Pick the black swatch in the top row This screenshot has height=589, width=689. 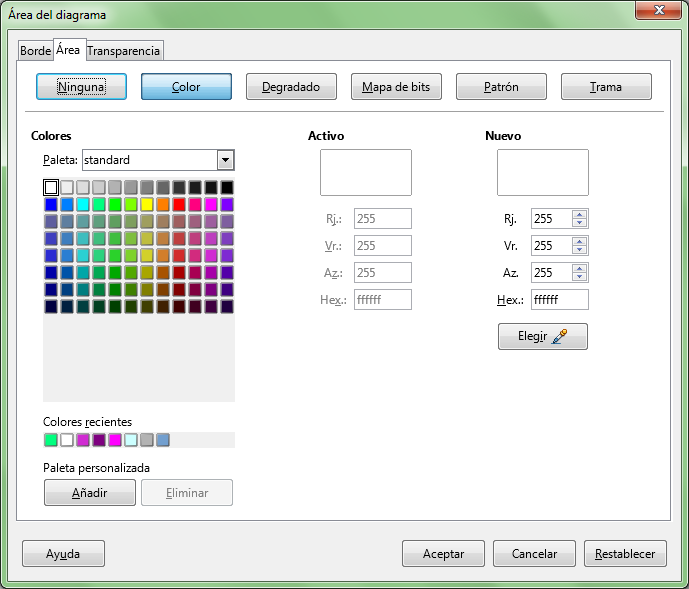point(227,187)
